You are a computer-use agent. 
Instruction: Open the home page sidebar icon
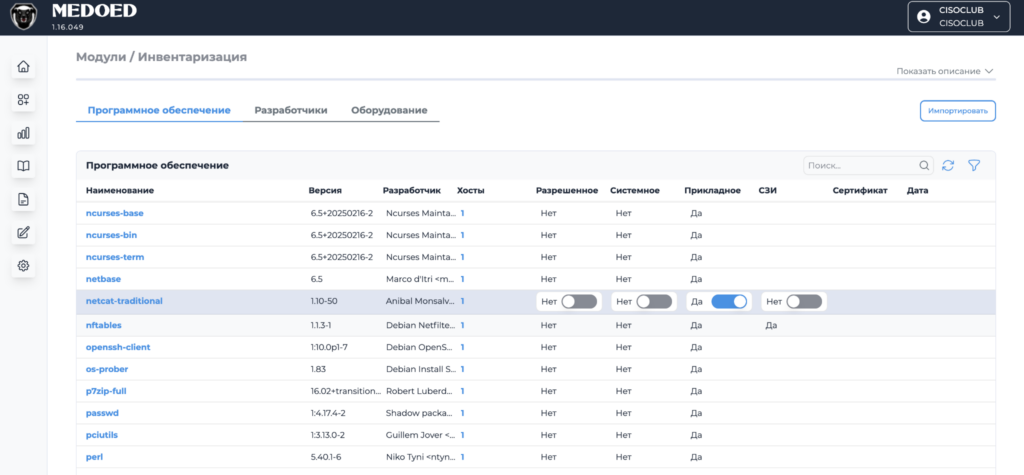(24, 67)
